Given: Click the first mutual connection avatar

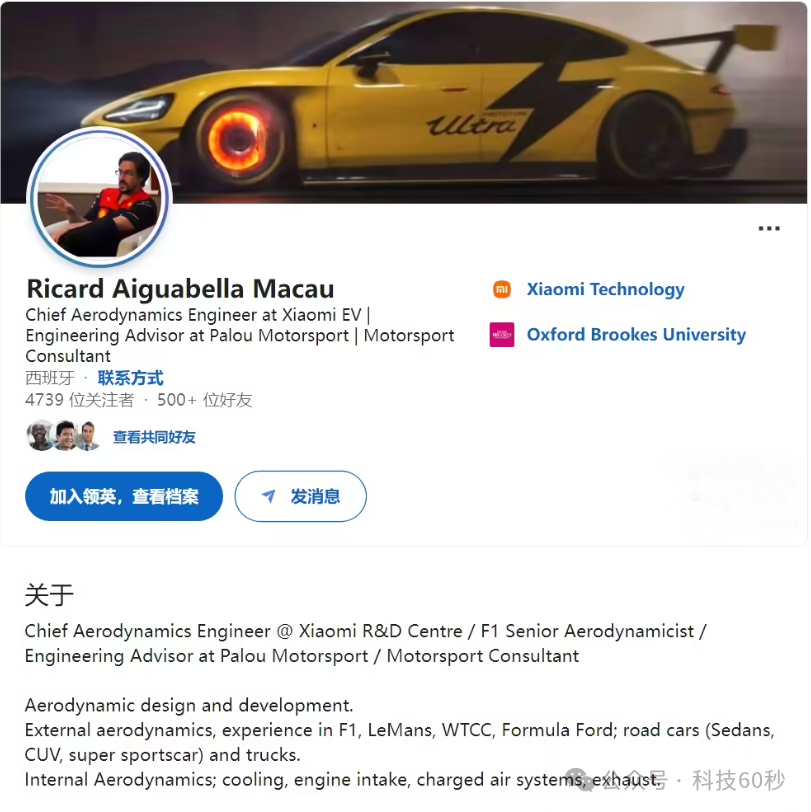Looking at the screenshot, I should coord(40,436).
